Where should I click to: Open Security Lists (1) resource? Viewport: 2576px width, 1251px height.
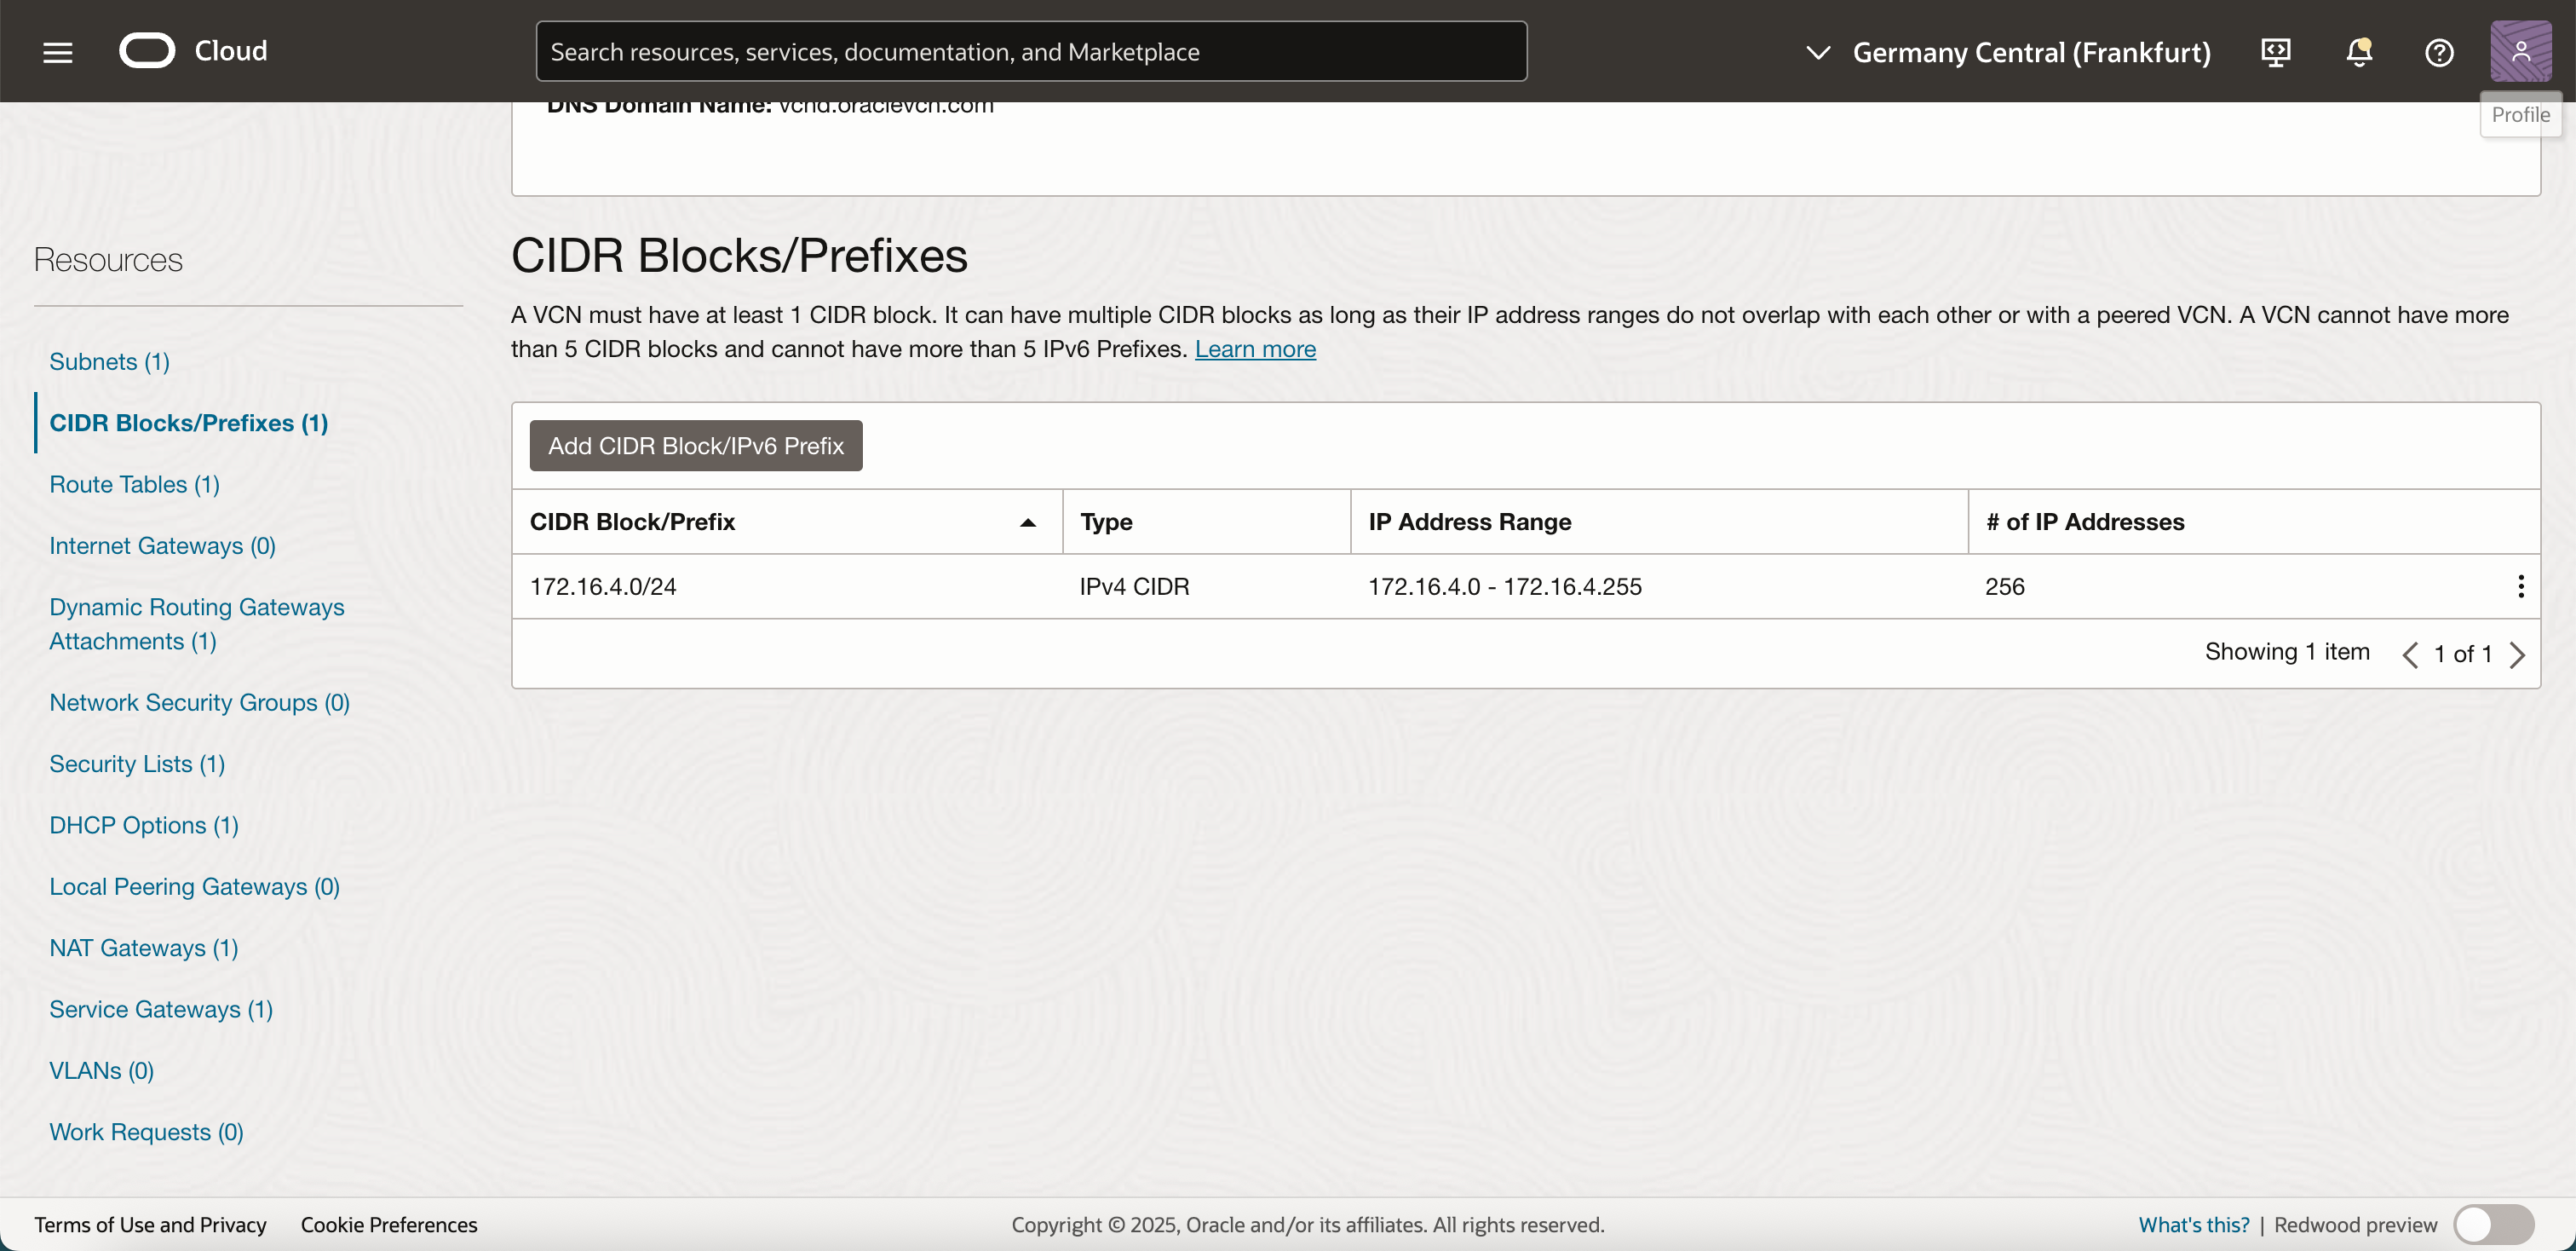tap(137, 763)
